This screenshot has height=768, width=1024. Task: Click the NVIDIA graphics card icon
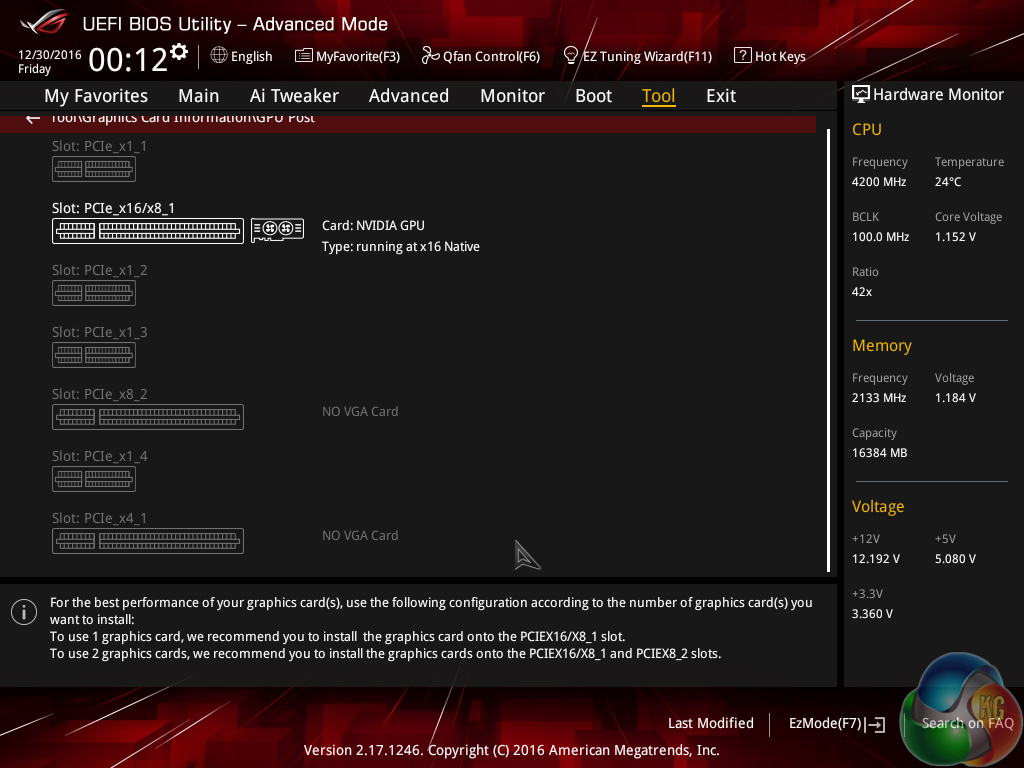pos(278,230)
